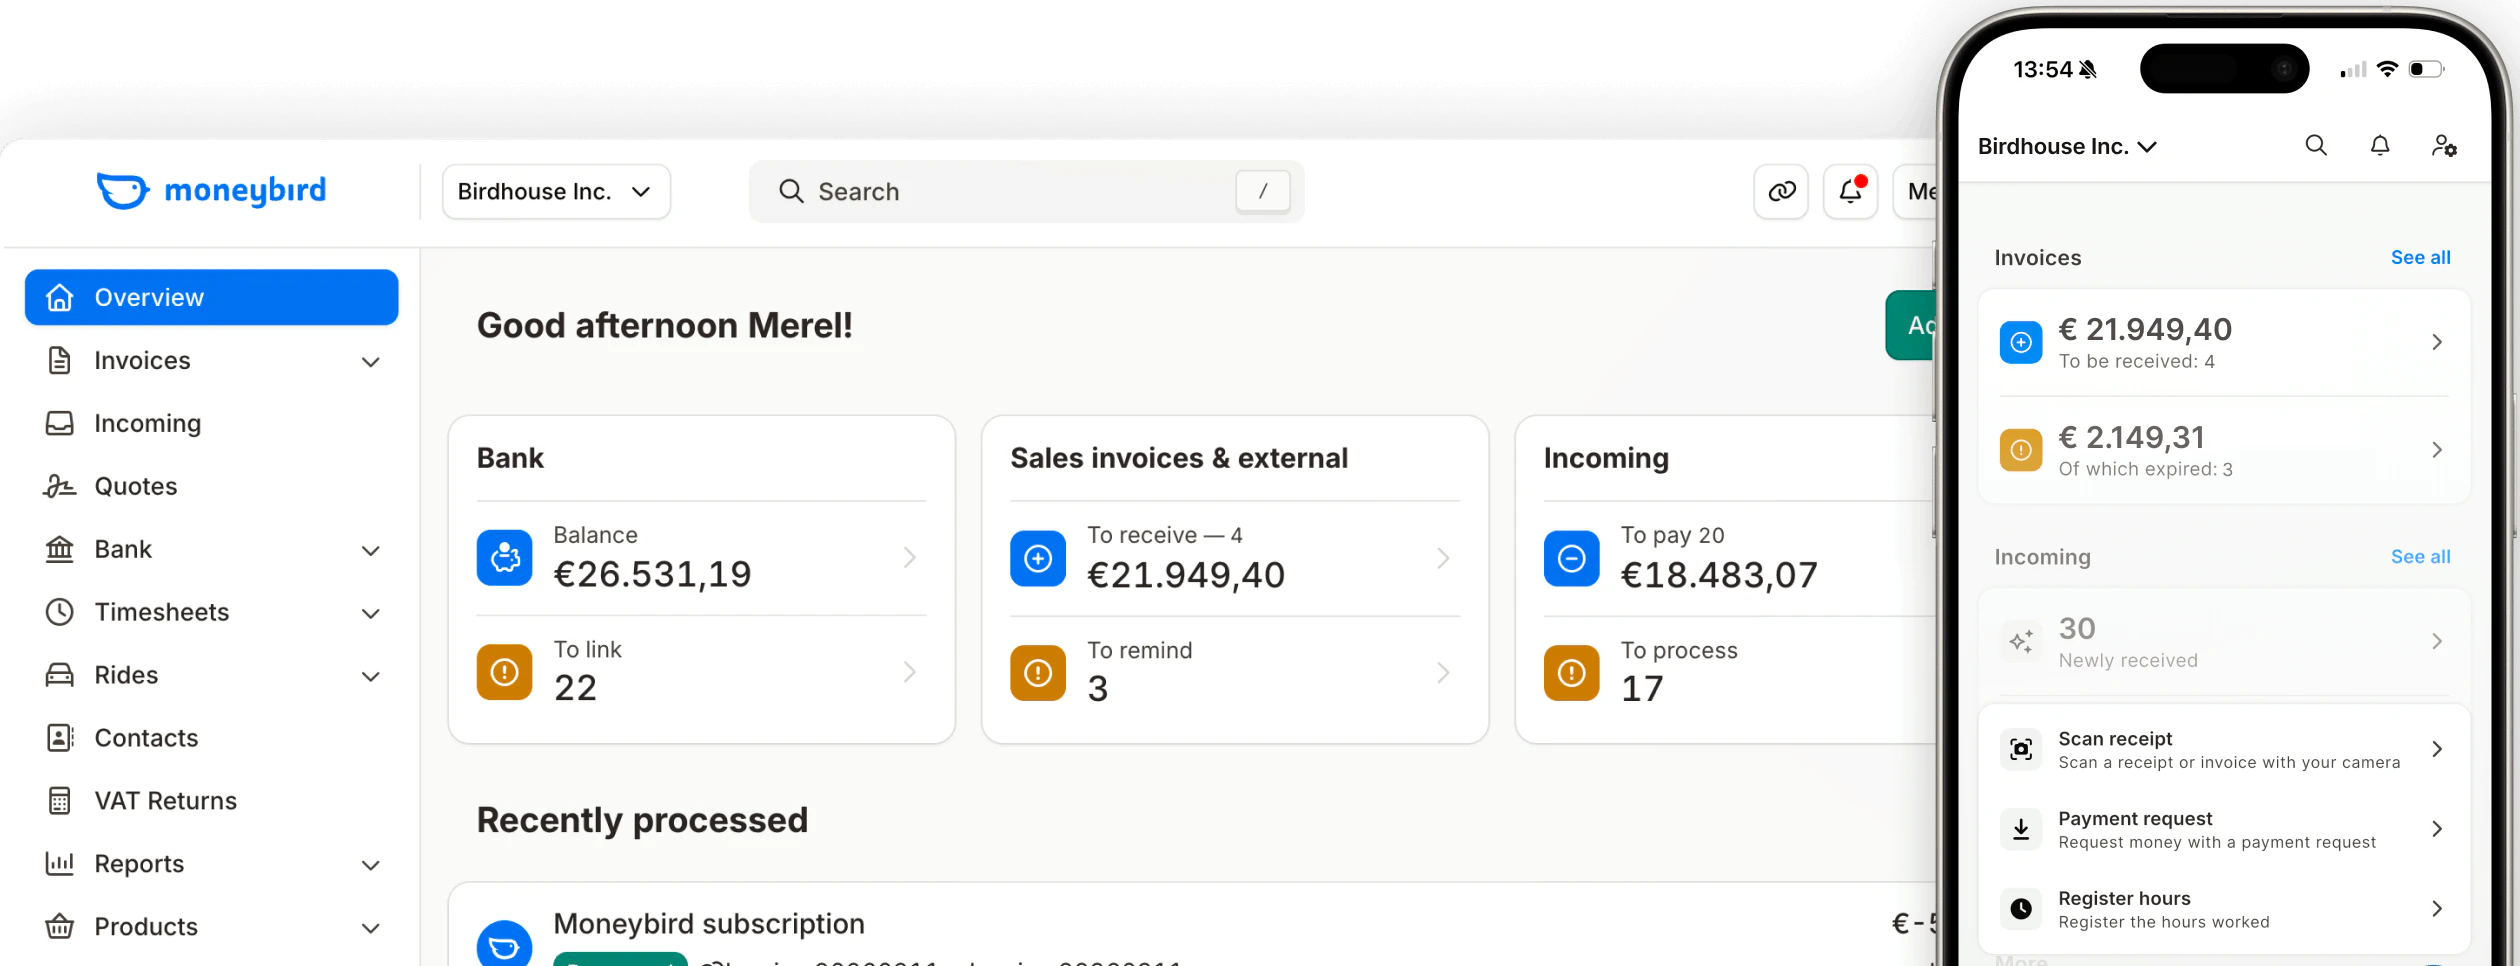Viewport: 2520px width, 966px height.
Task: Tap See all next to Invoices
Action: tap(2420, 257)
